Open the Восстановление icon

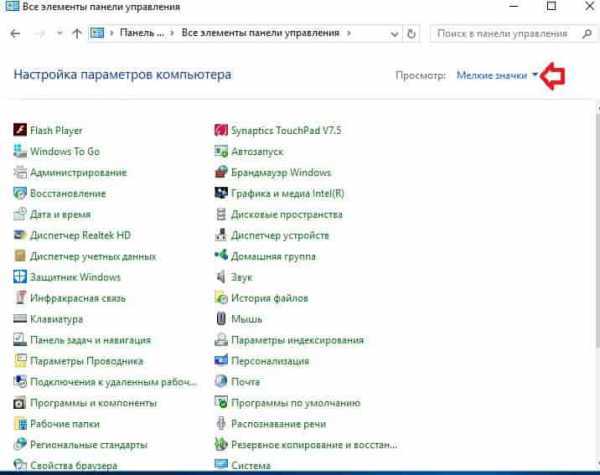20,193
